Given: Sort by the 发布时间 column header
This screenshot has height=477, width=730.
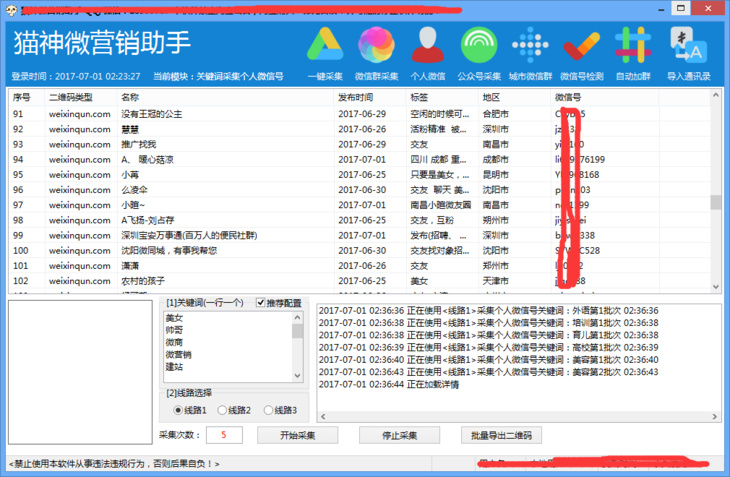Looking at the screenshot, I should [370, 97].
